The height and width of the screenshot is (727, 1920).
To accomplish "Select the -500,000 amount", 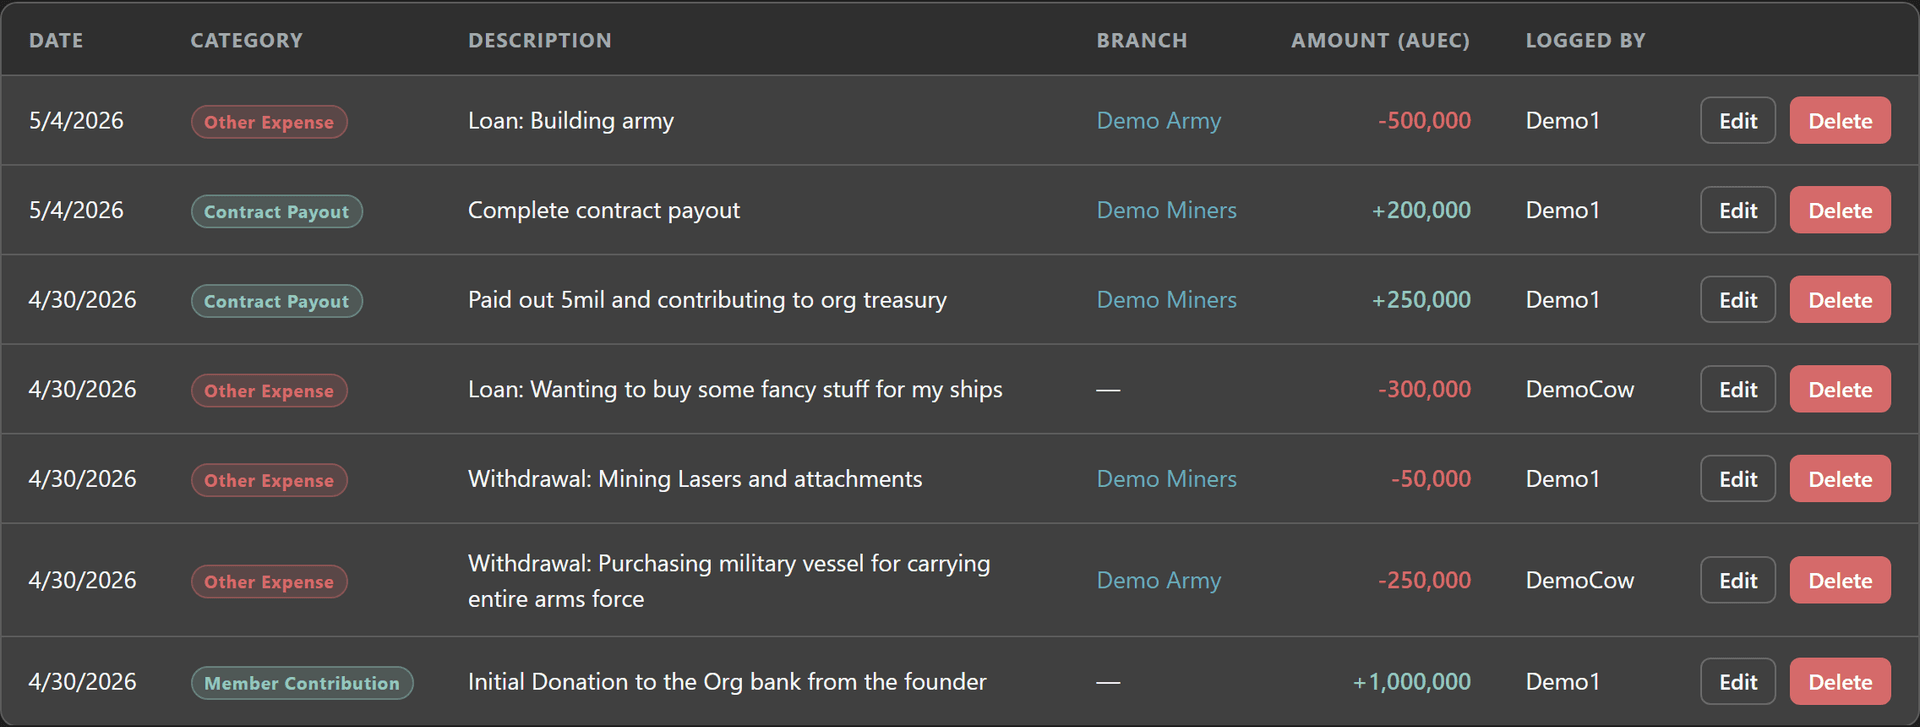I will 1424,120.
